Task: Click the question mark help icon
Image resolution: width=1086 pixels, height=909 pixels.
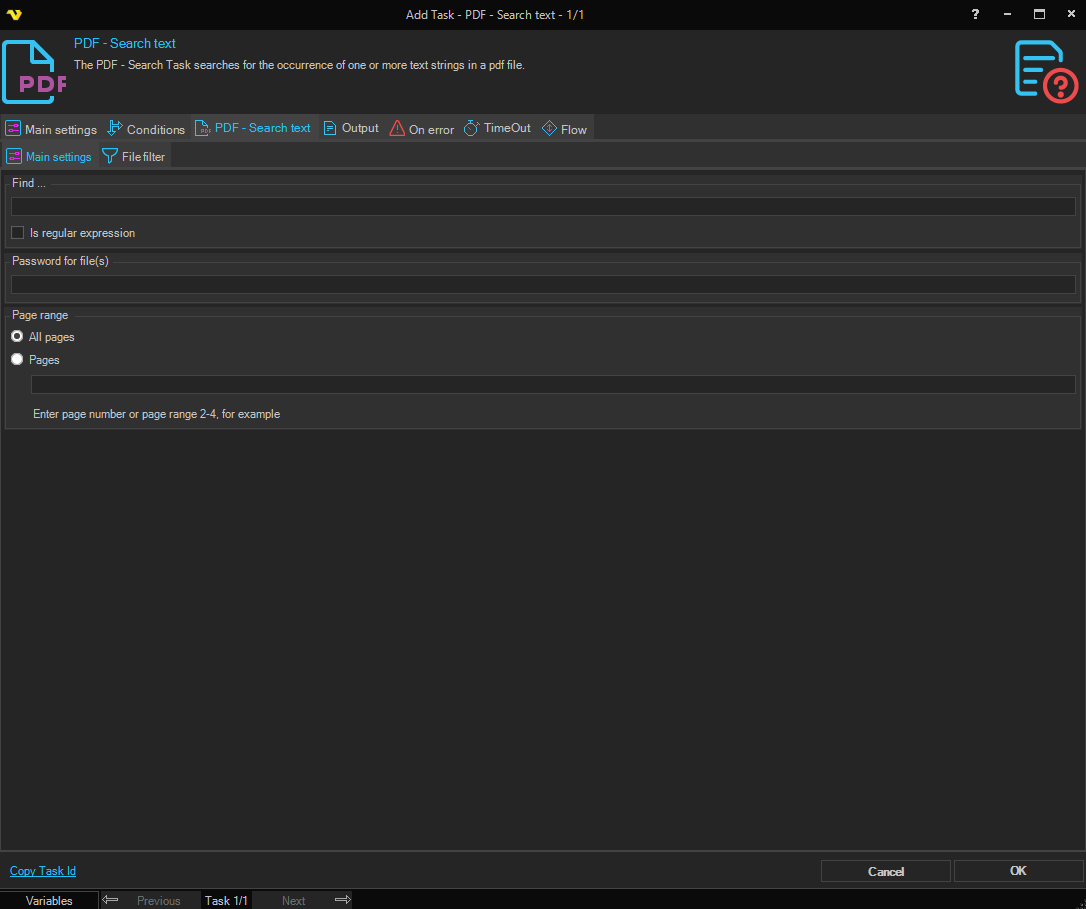Action: [x=975, y=14]
